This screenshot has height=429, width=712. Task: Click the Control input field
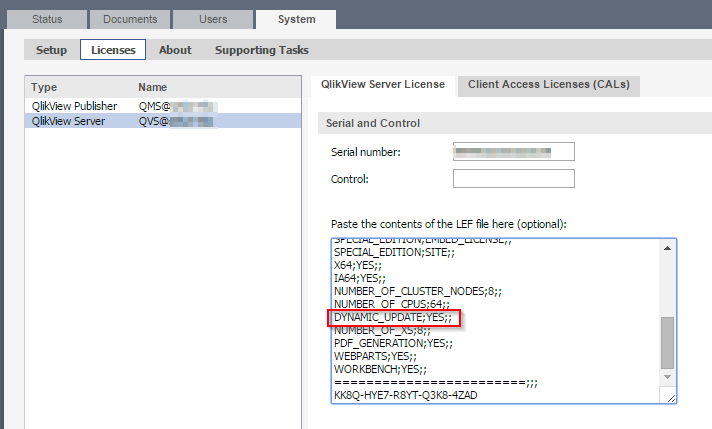(x=514, y=178)
